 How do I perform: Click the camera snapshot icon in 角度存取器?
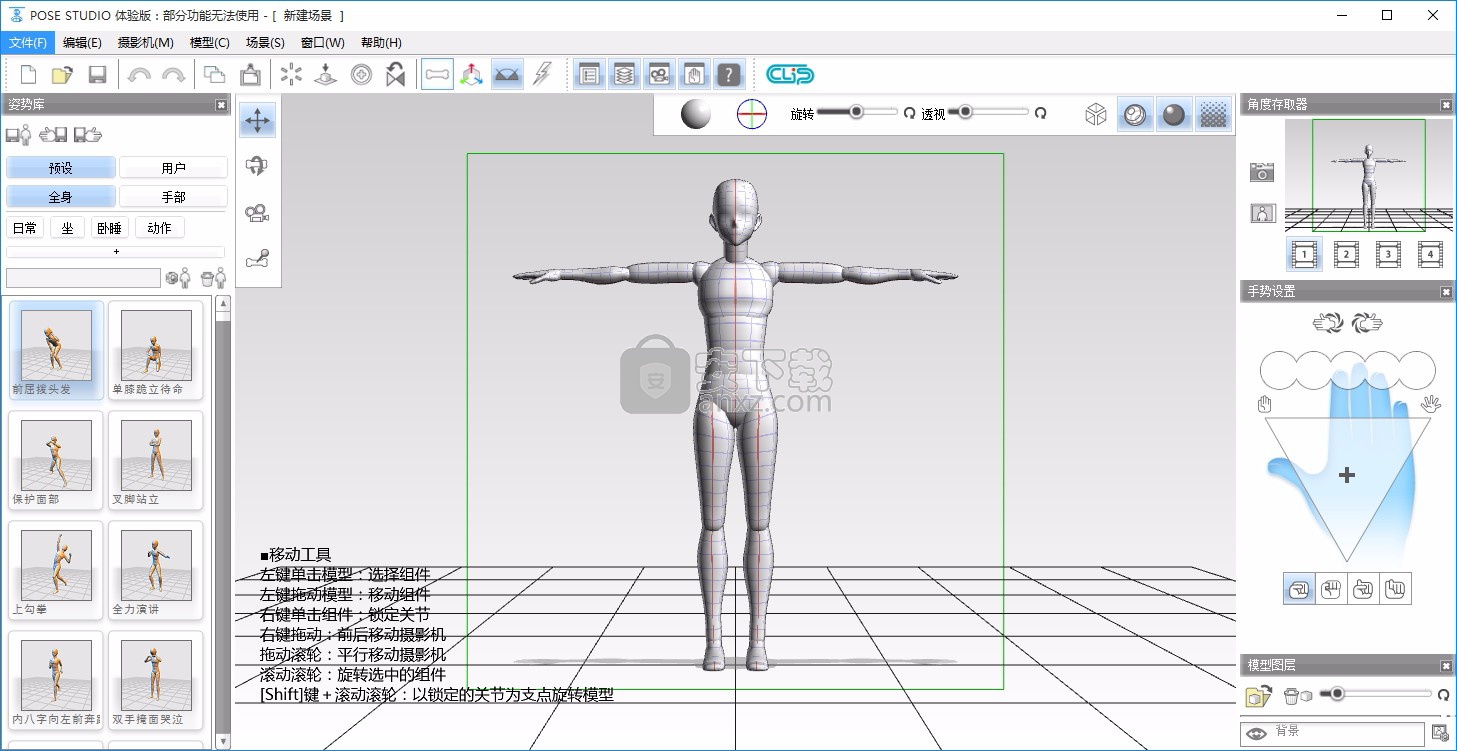click(1262, 172)
